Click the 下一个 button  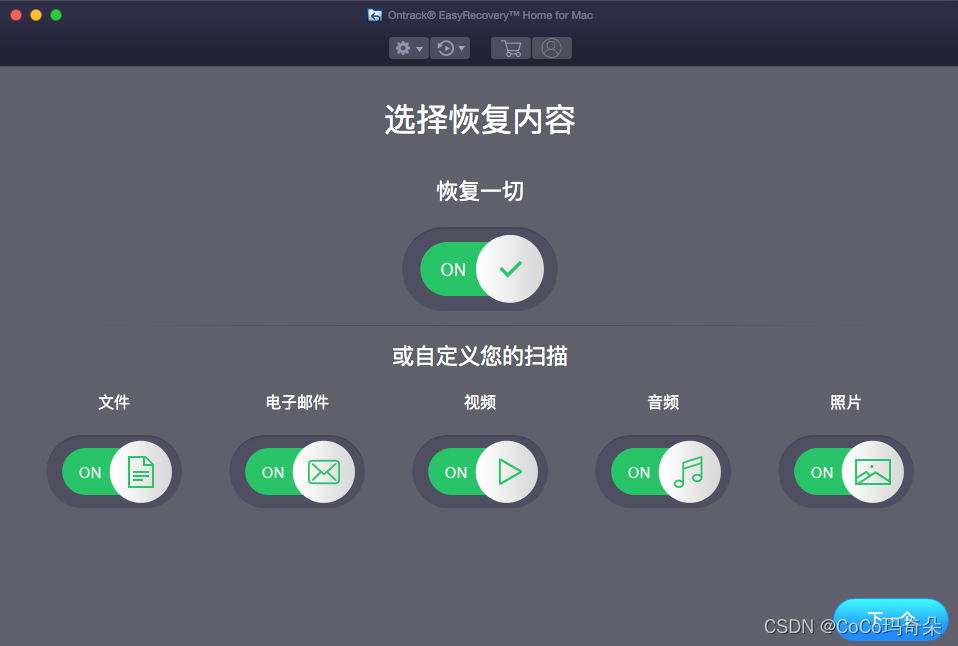click(x=890, y=620)
